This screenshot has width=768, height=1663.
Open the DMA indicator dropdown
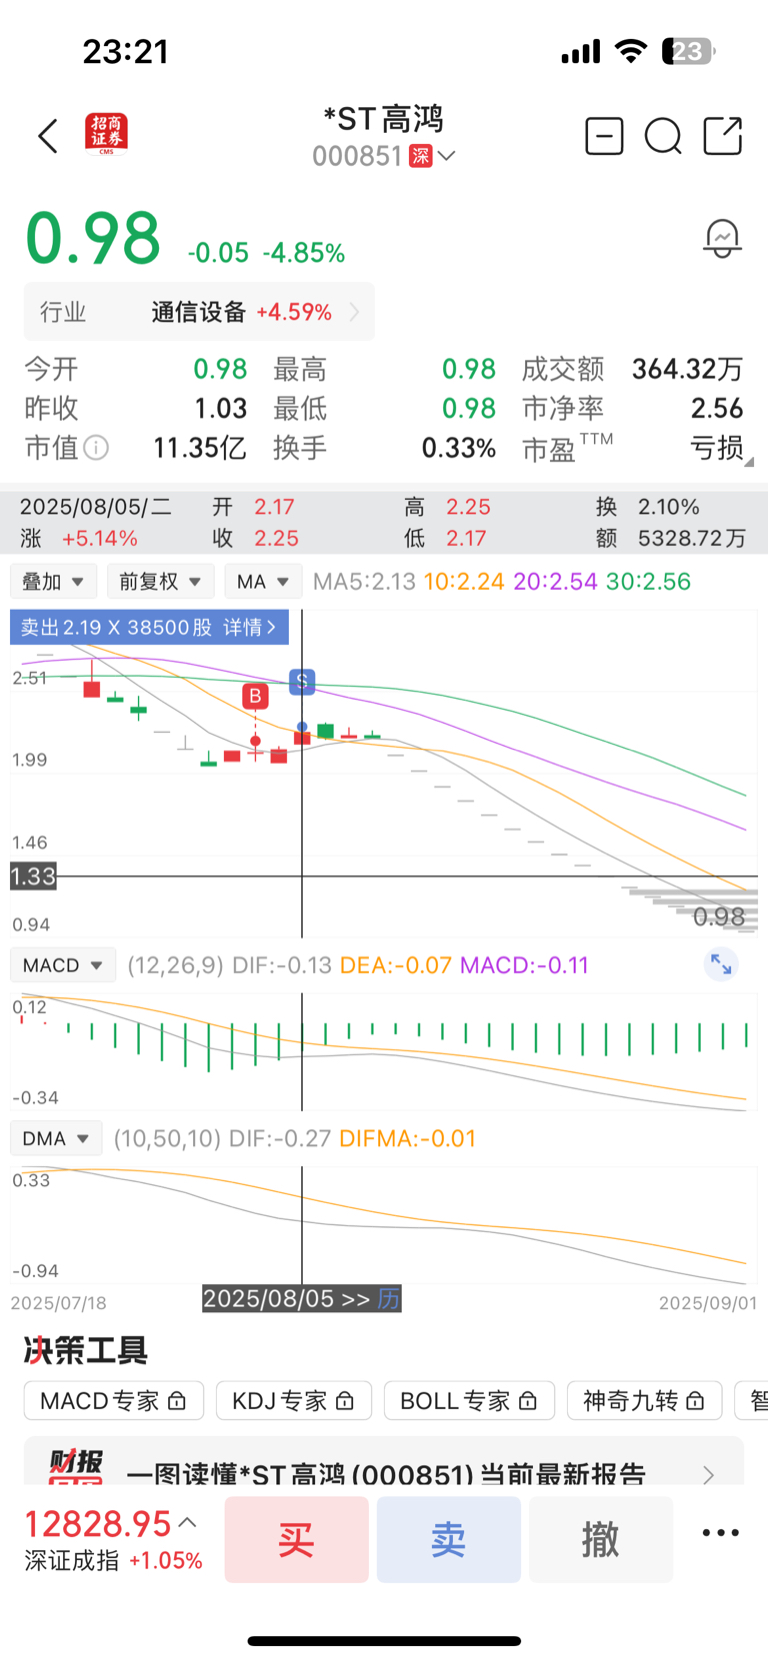click(x=56, y=1138)
